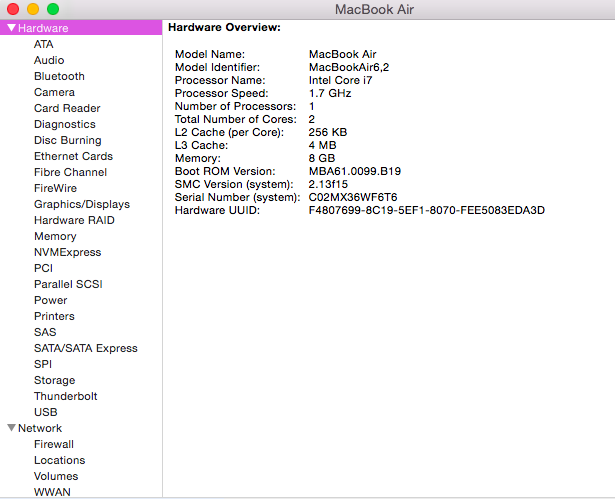615x499 pixels.
Task: Select Disc Burning entry
Action: point(68,140)
